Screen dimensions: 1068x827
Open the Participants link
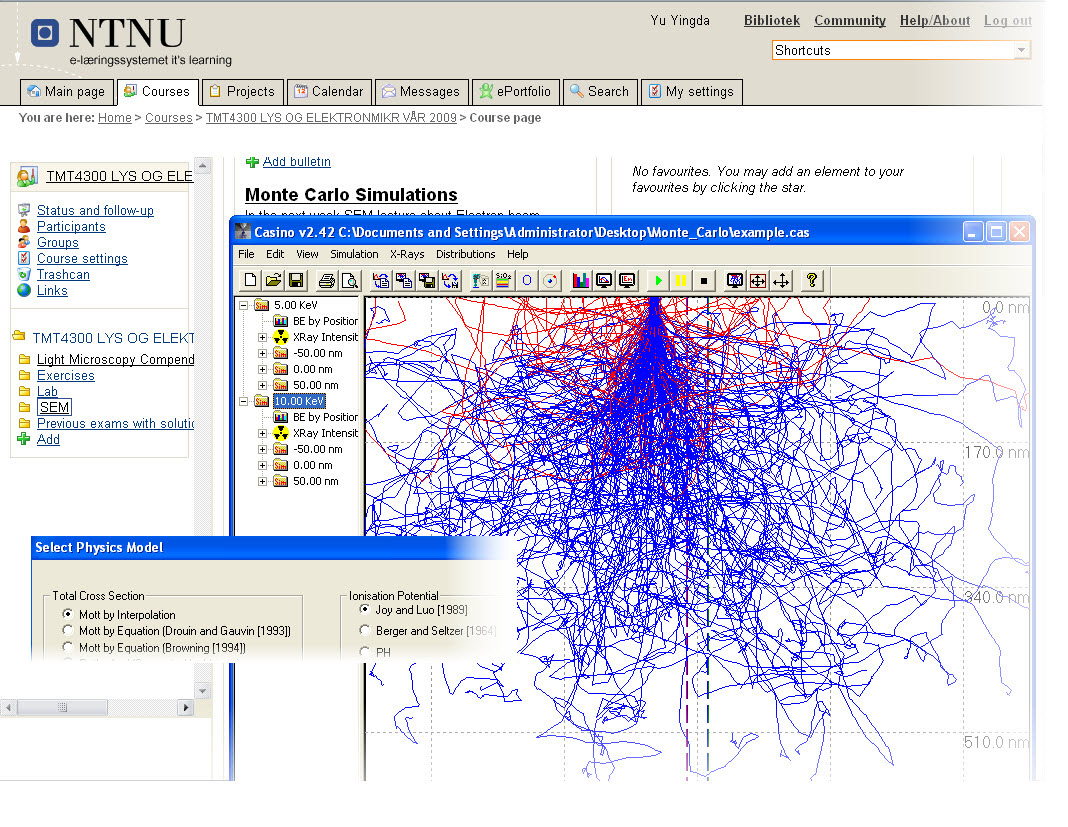pyautogui.click(x=71, y=227)
